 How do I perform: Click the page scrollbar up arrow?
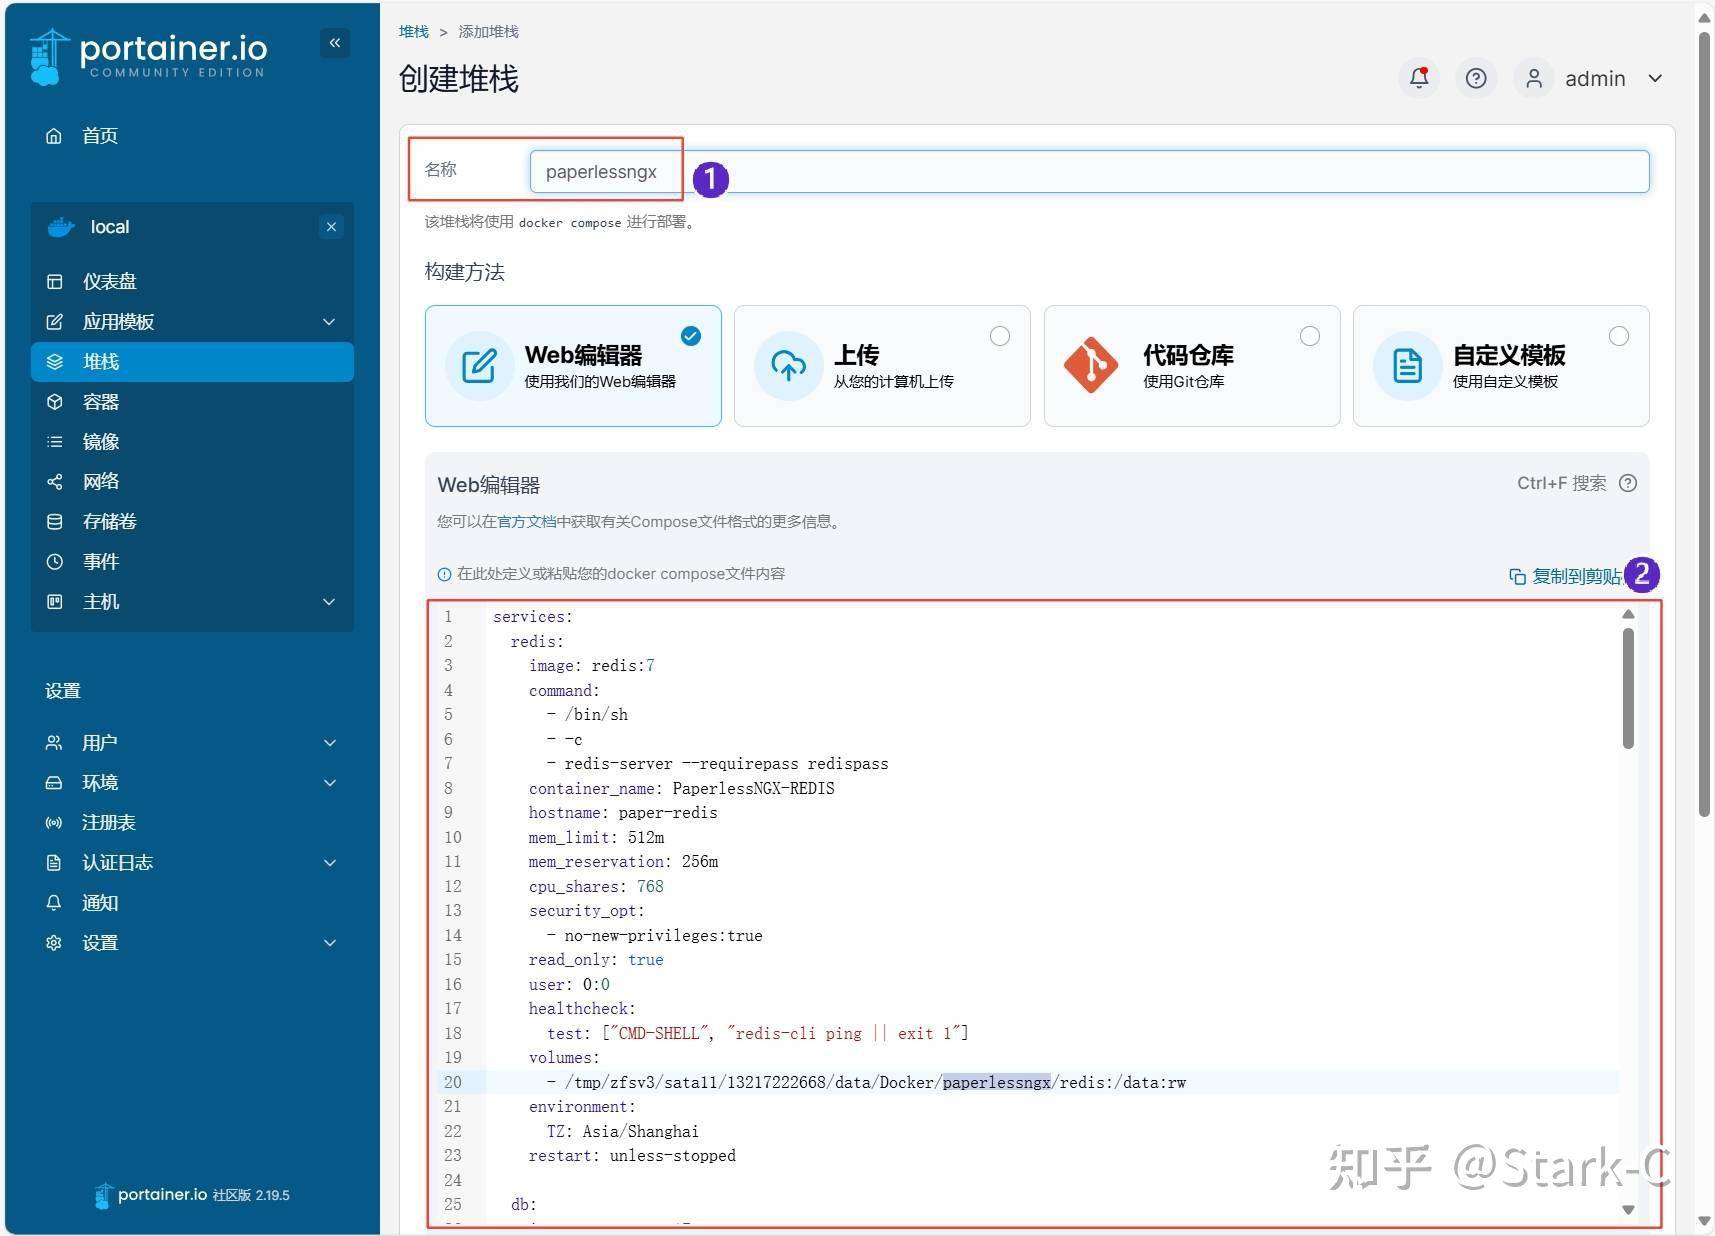[1704, 17]
